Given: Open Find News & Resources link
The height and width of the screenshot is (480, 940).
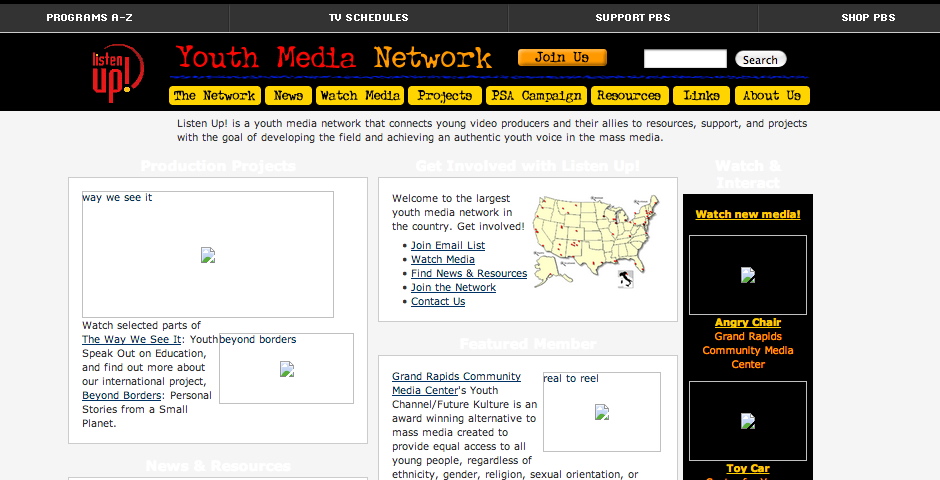Looking at the screenshot, I should (469, 273).
